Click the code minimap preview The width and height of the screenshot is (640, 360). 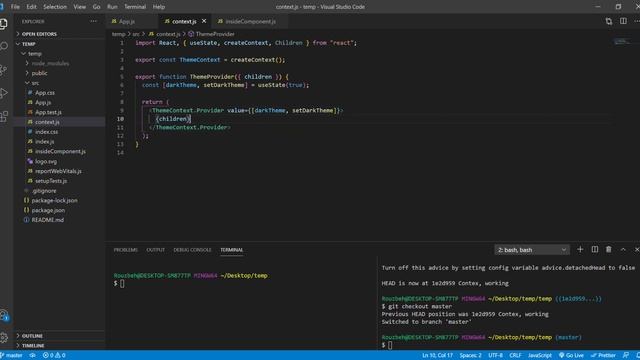pyautogui.click(x=622, y=41)
